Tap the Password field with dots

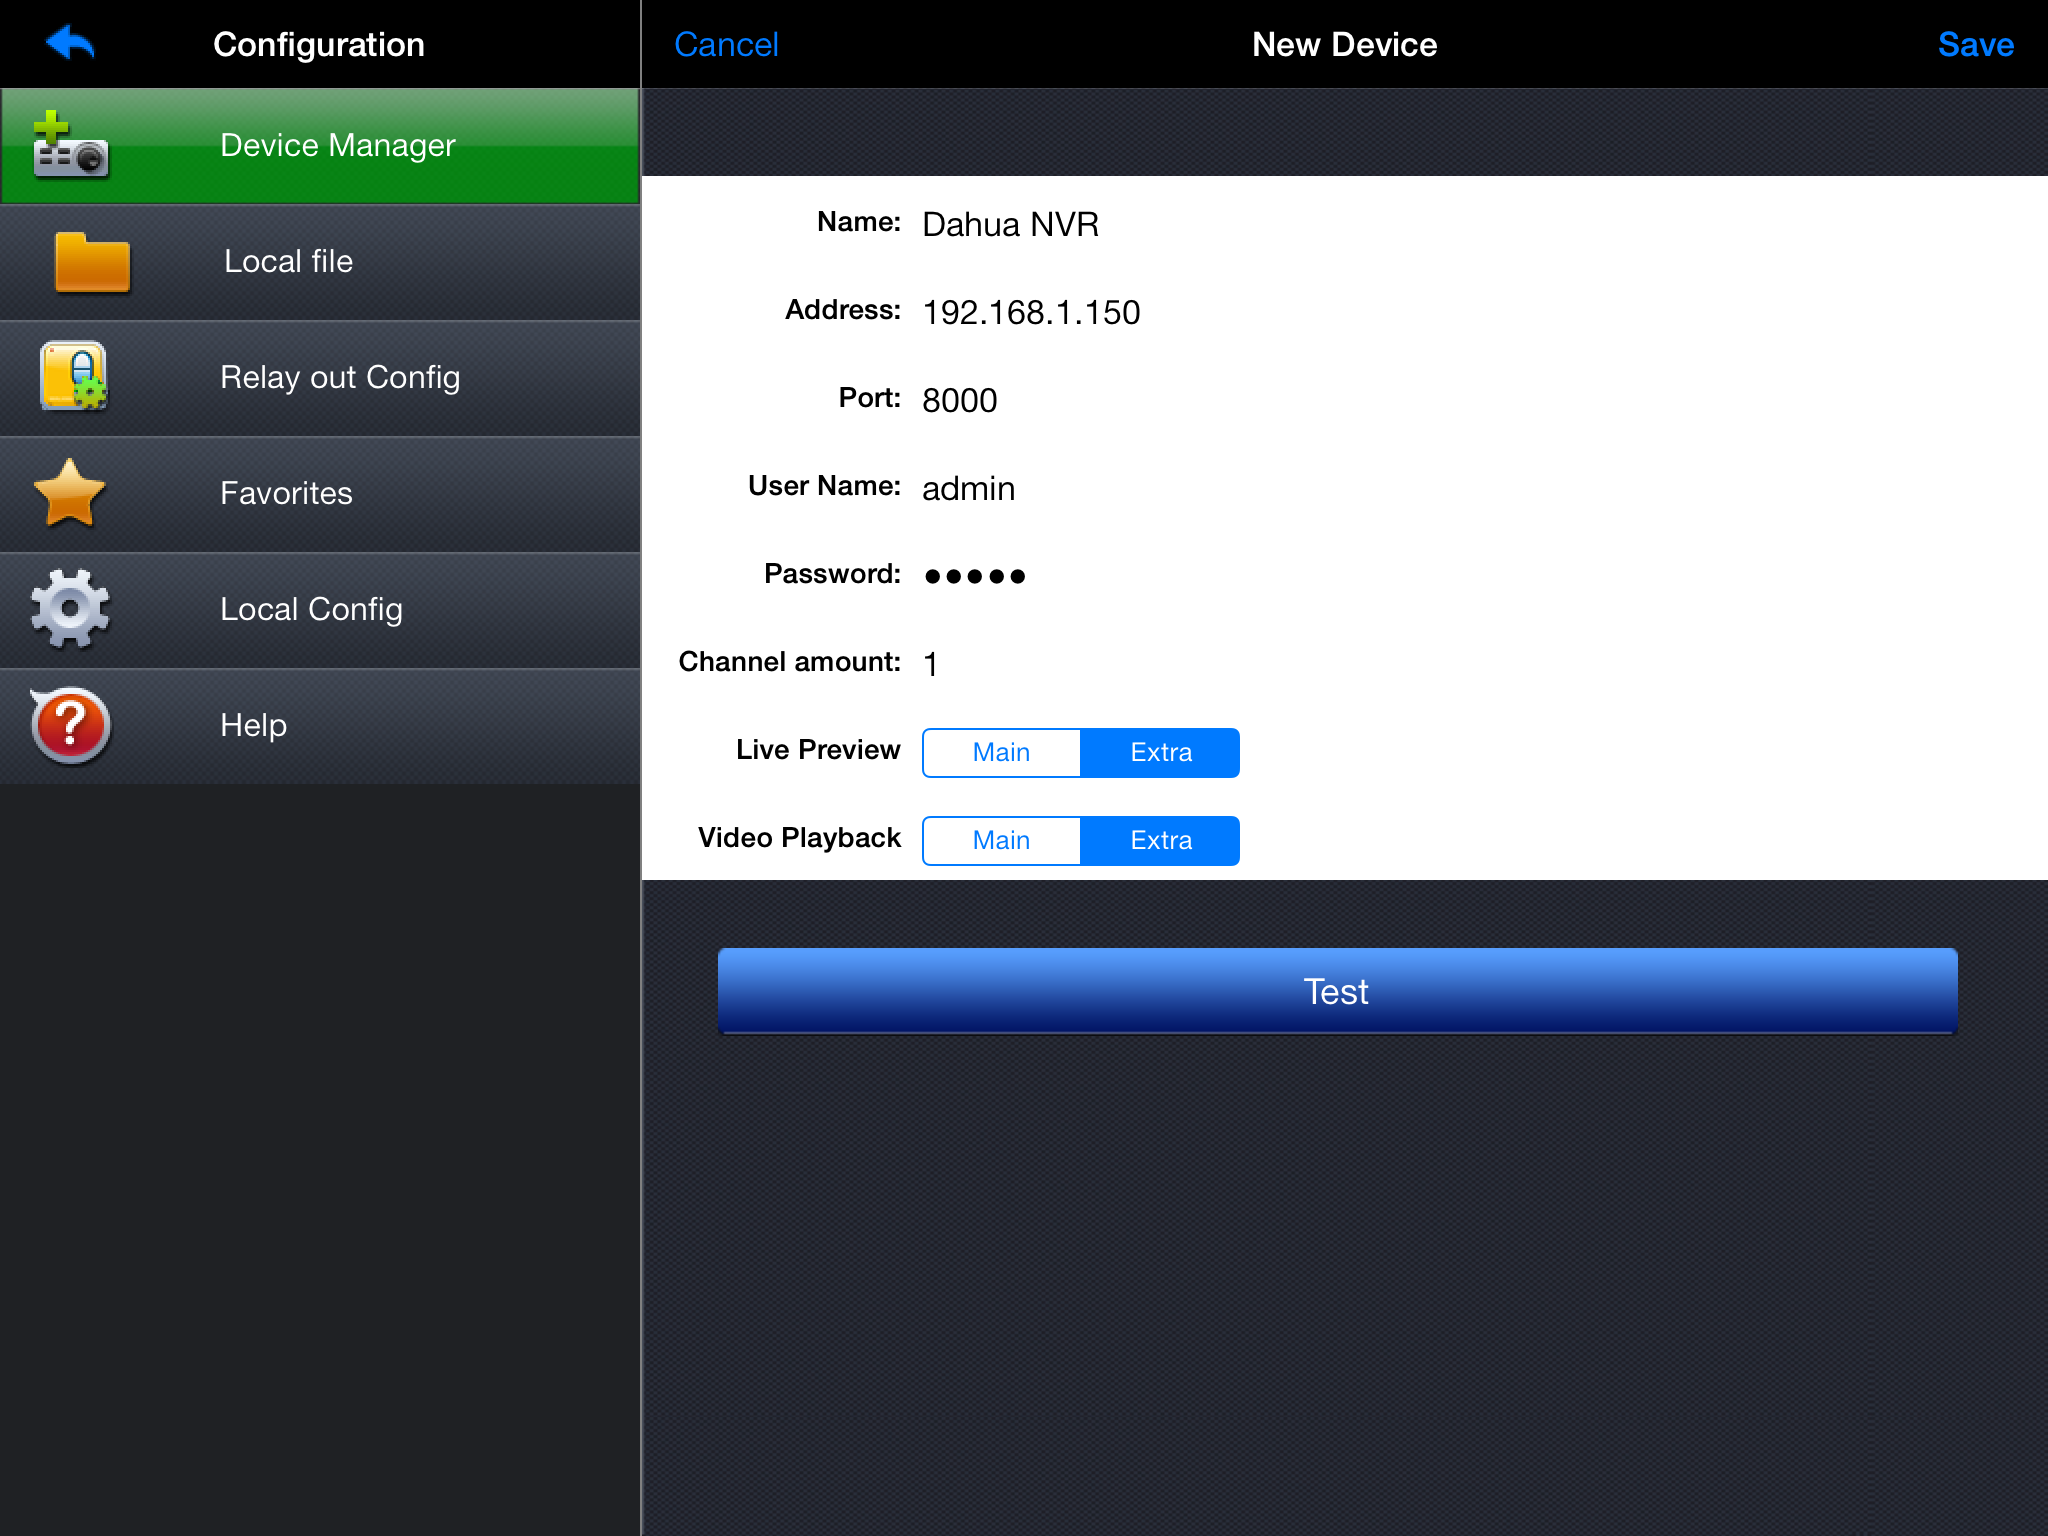click(975, 576)
